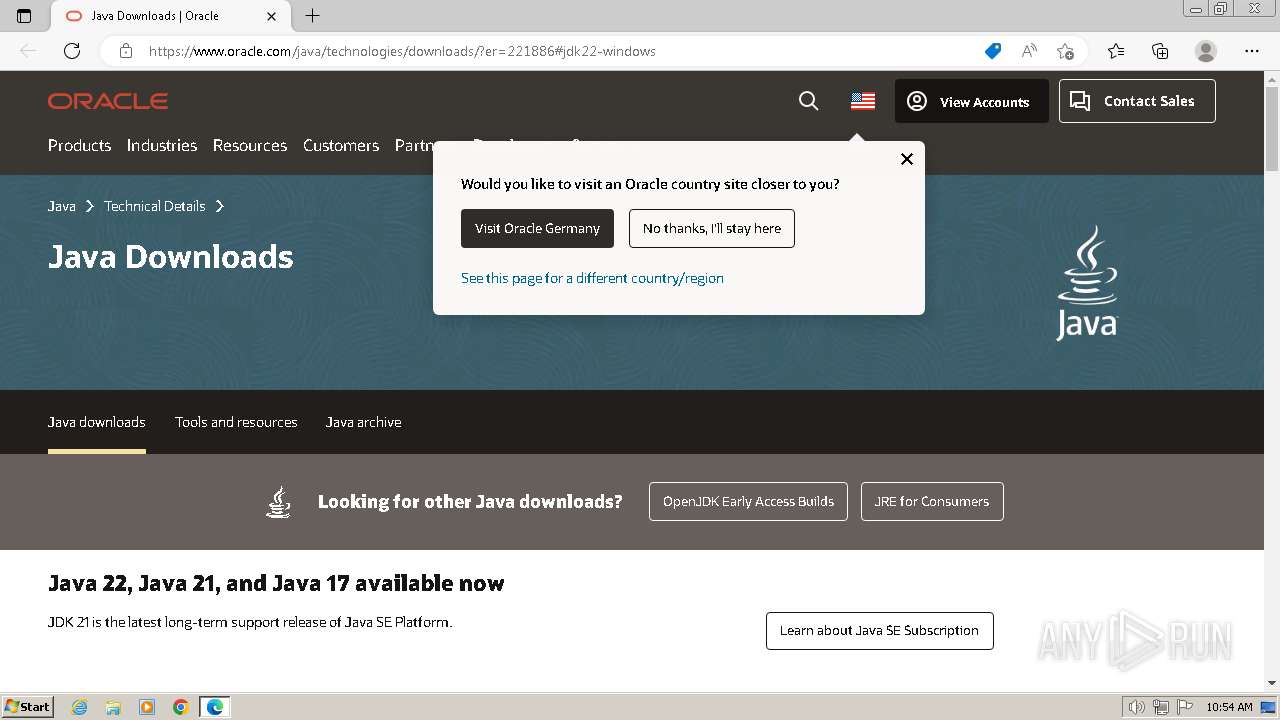
Task: Open Action Center flag icon
Action: point(1185,707)
